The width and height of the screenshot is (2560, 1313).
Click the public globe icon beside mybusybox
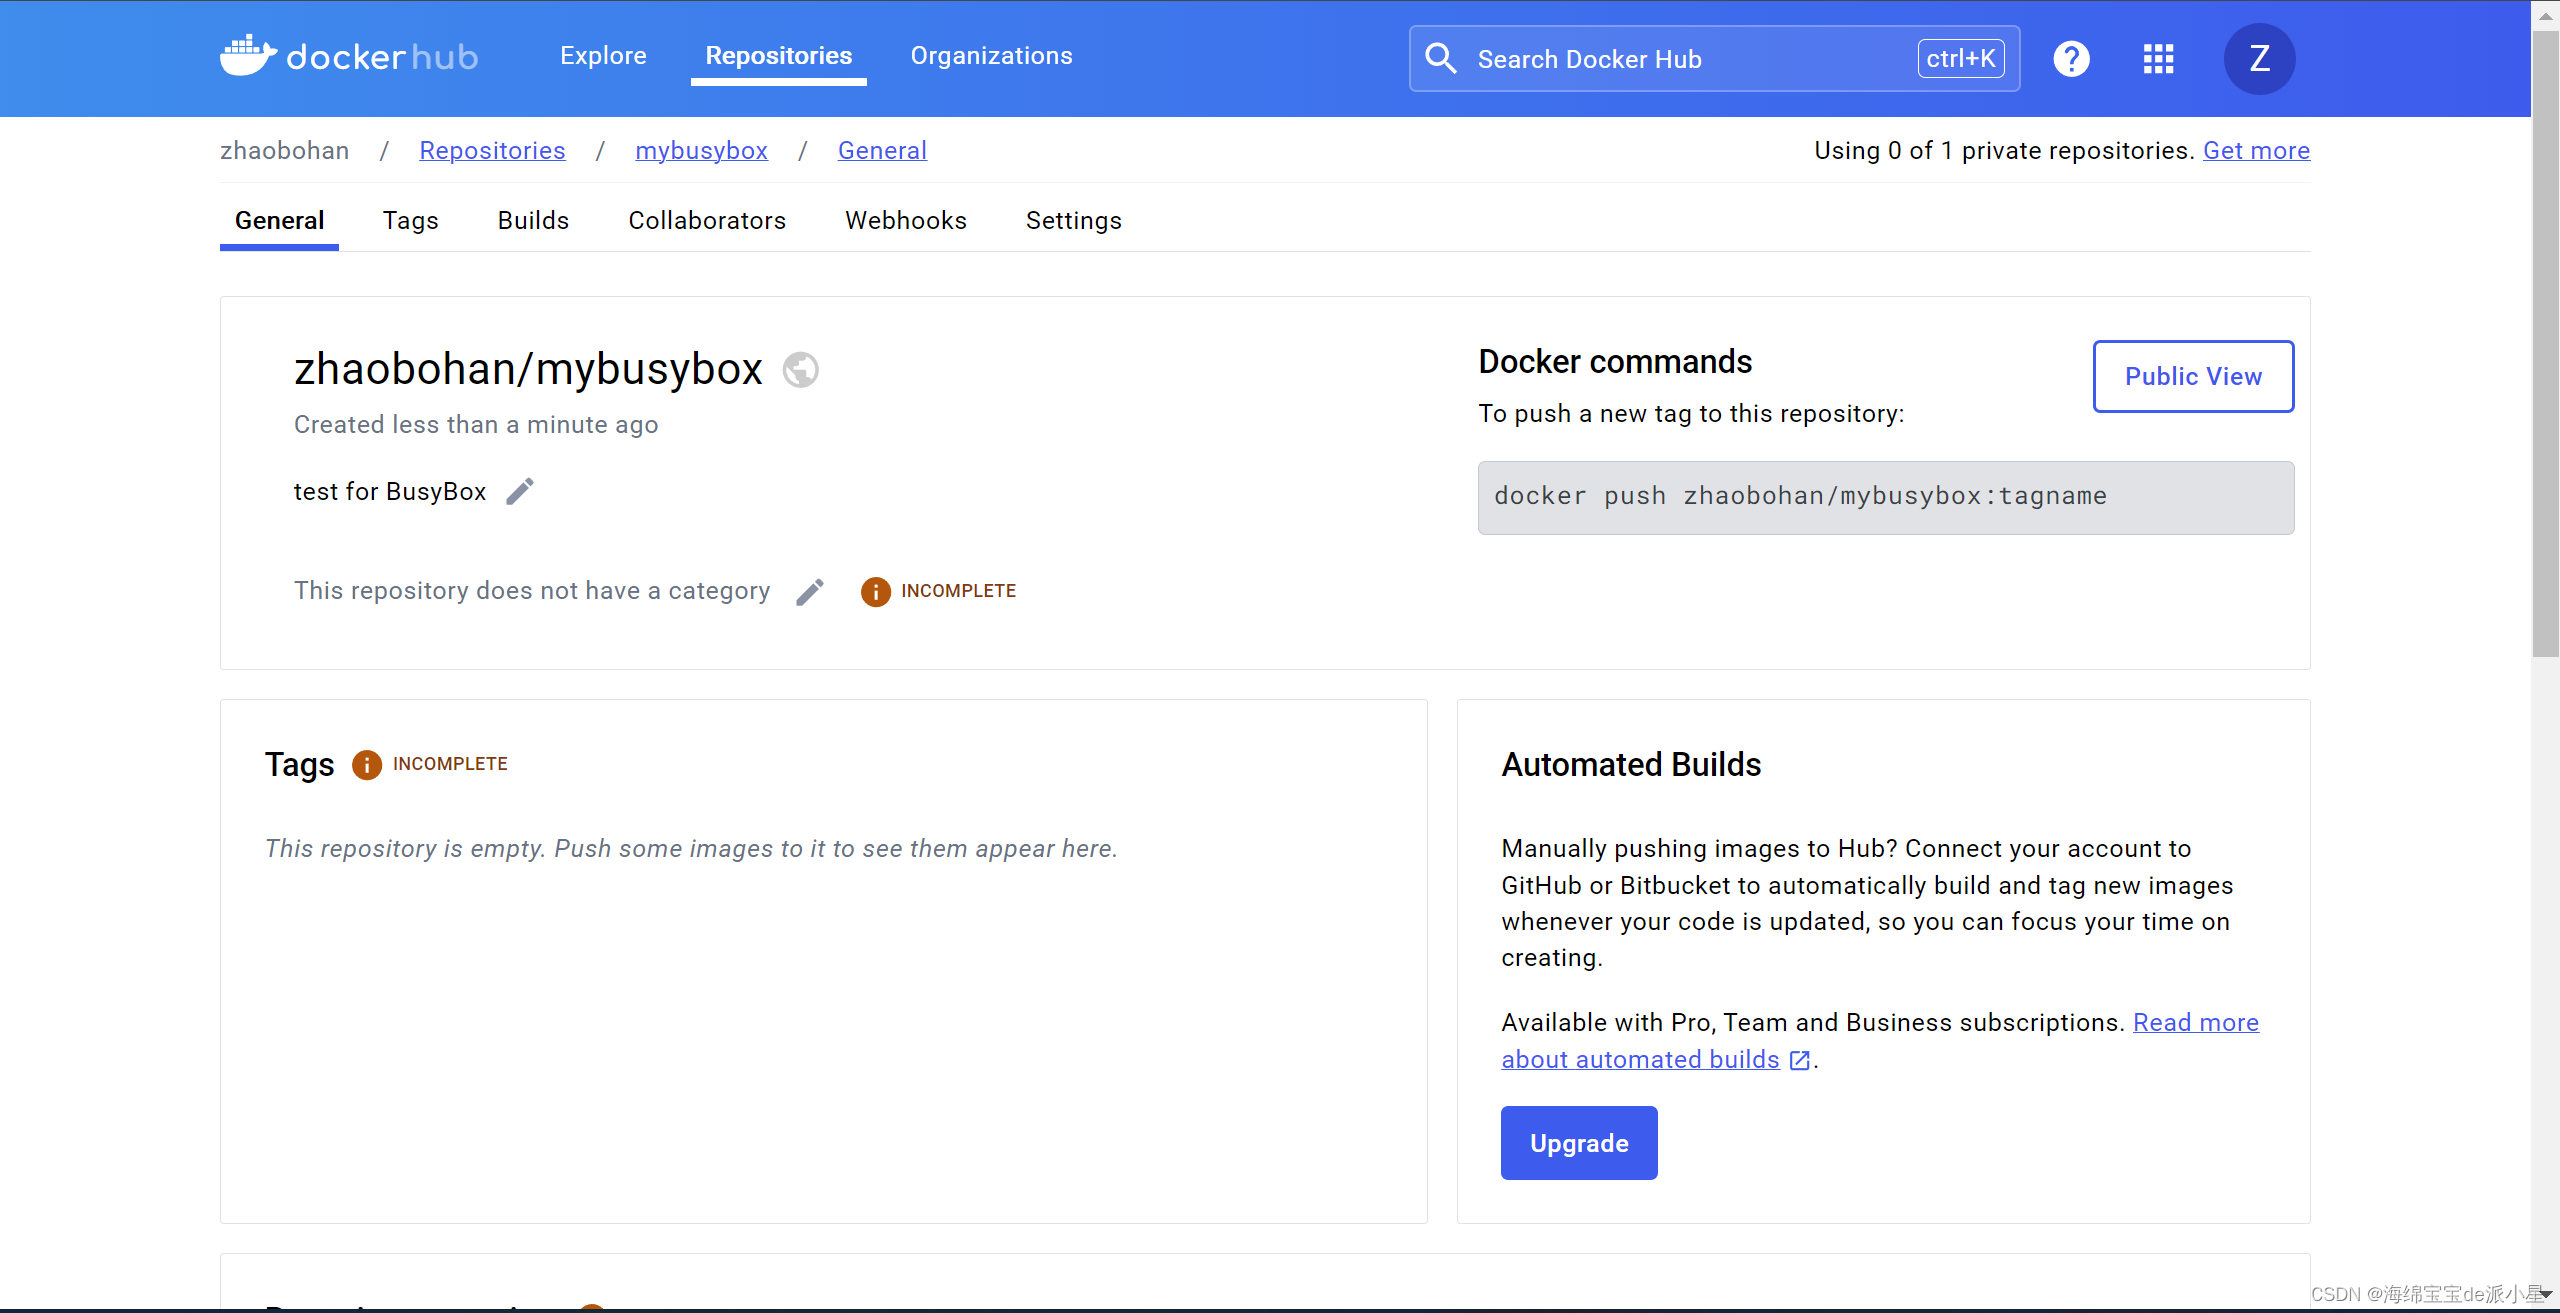coord(800,370)
